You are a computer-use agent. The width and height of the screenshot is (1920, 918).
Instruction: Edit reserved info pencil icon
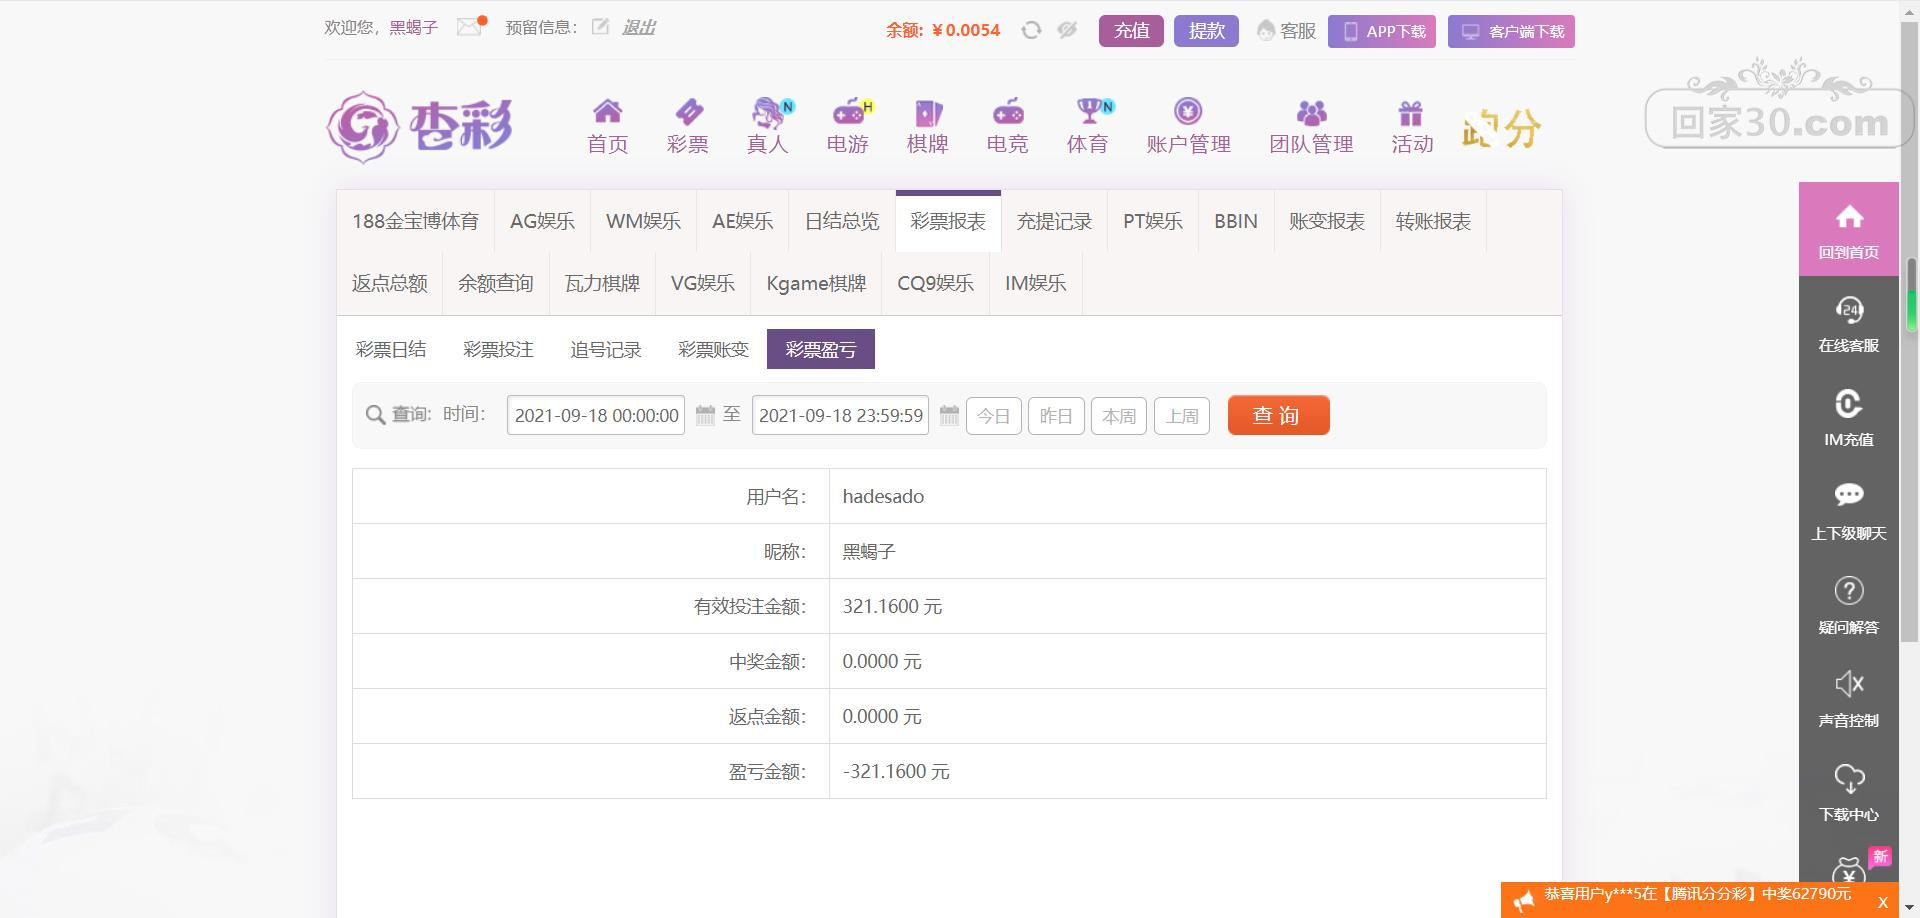click(x=600, y=27)
